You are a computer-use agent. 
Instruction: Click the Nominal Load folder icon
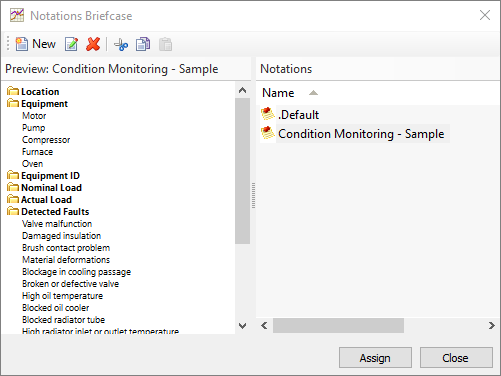pos(13,187)
